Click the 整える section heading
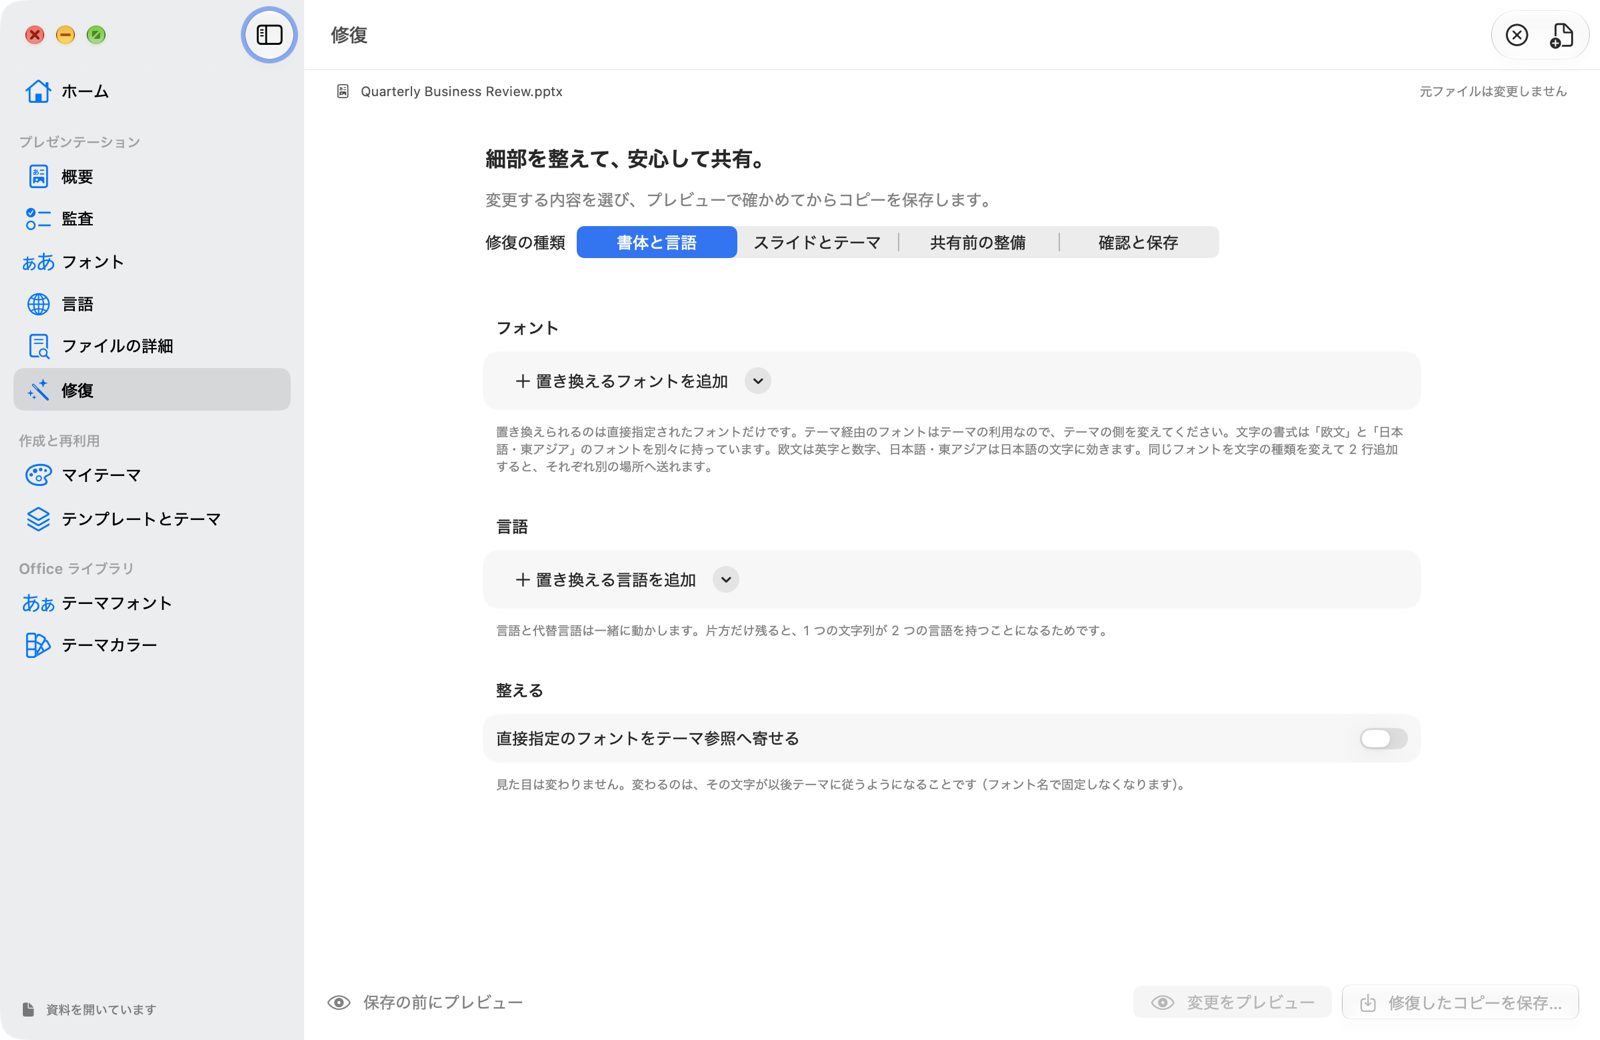 (520, 691)
